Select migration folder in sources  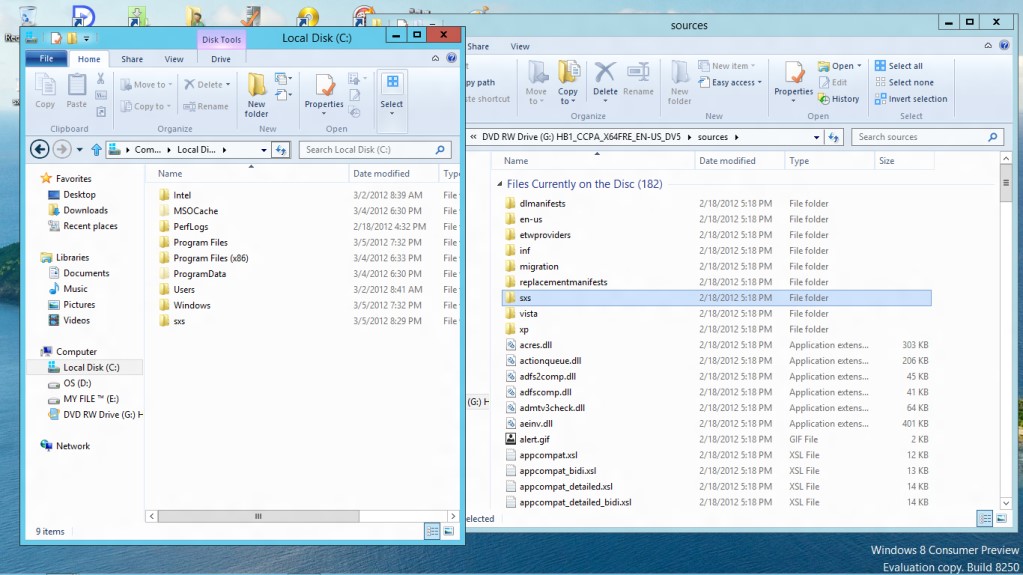pyautogui.click(x=539, y=266)
